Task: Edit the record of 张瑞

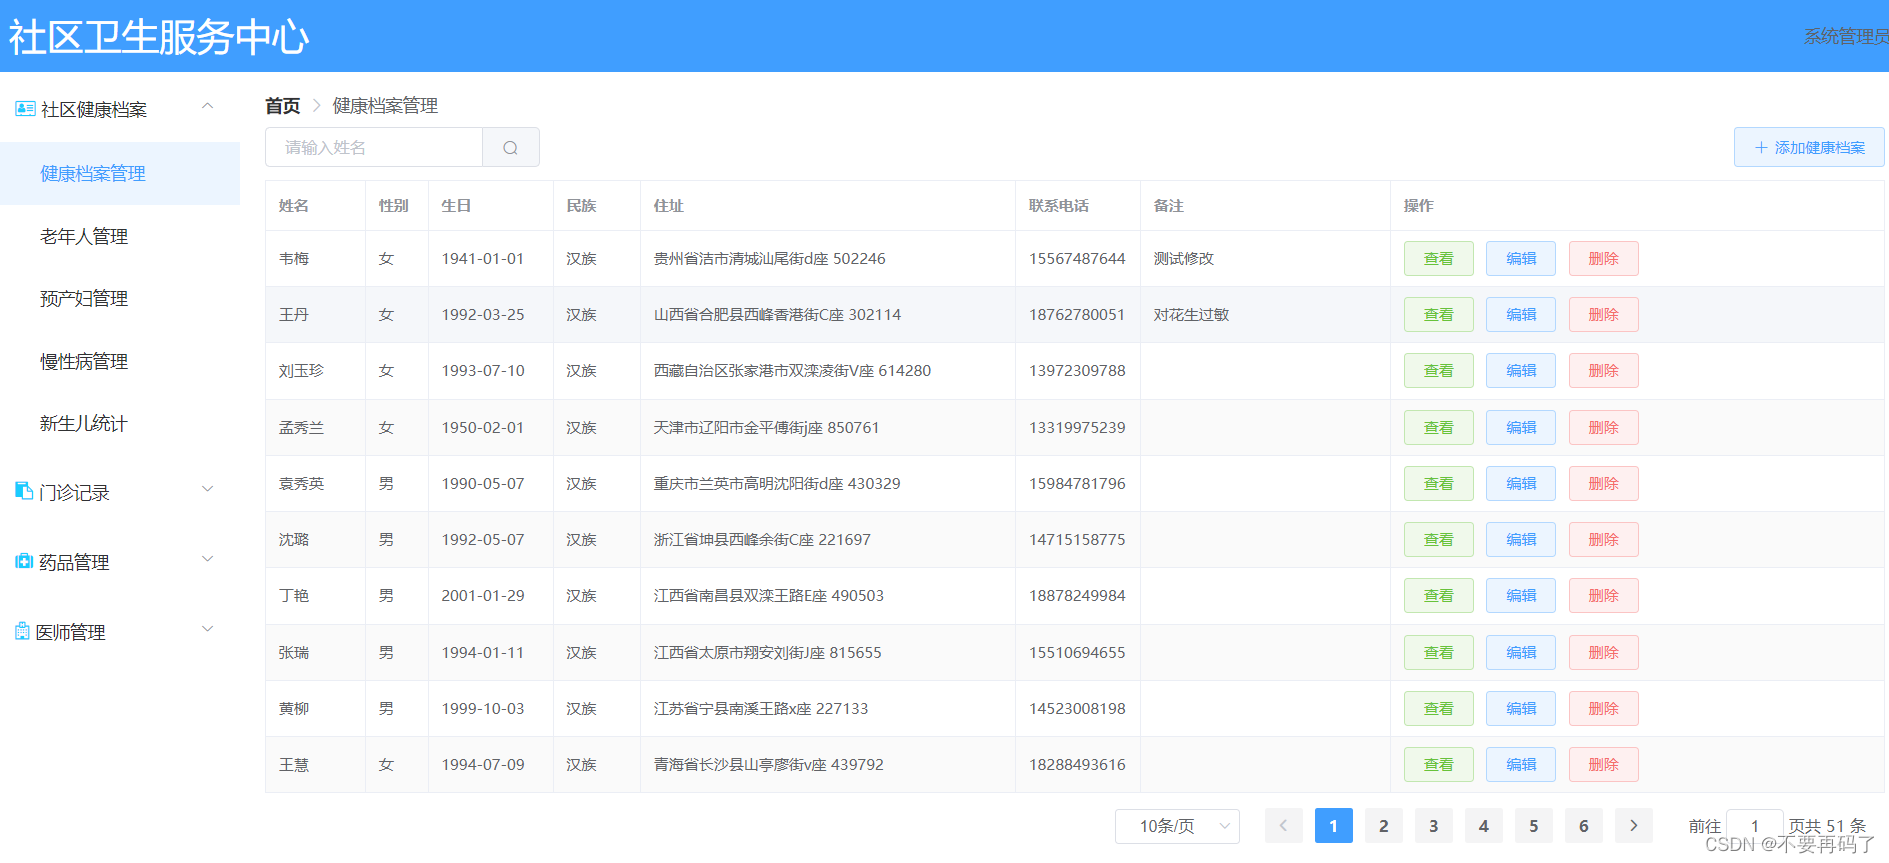Action: (x=1521, y=653)
